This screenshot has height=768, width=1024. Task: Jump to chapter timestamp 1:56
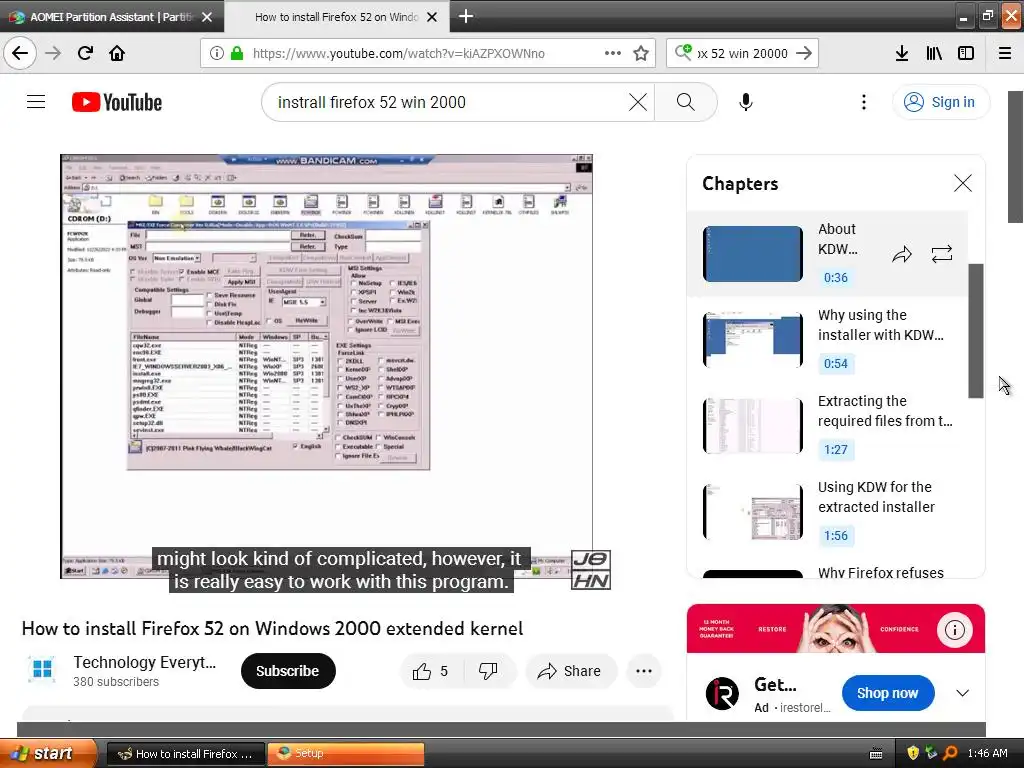click(835, 536)
